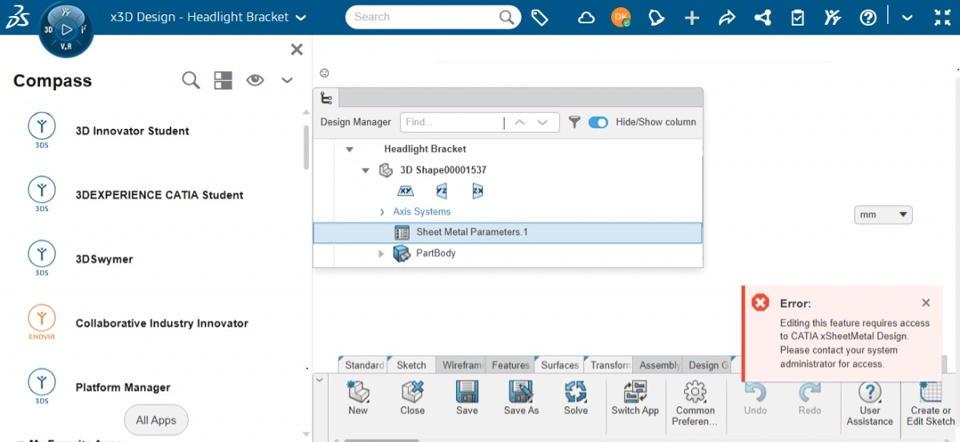
Task: Open x3D Design title dropdown arrow
Action: (301, 18)
